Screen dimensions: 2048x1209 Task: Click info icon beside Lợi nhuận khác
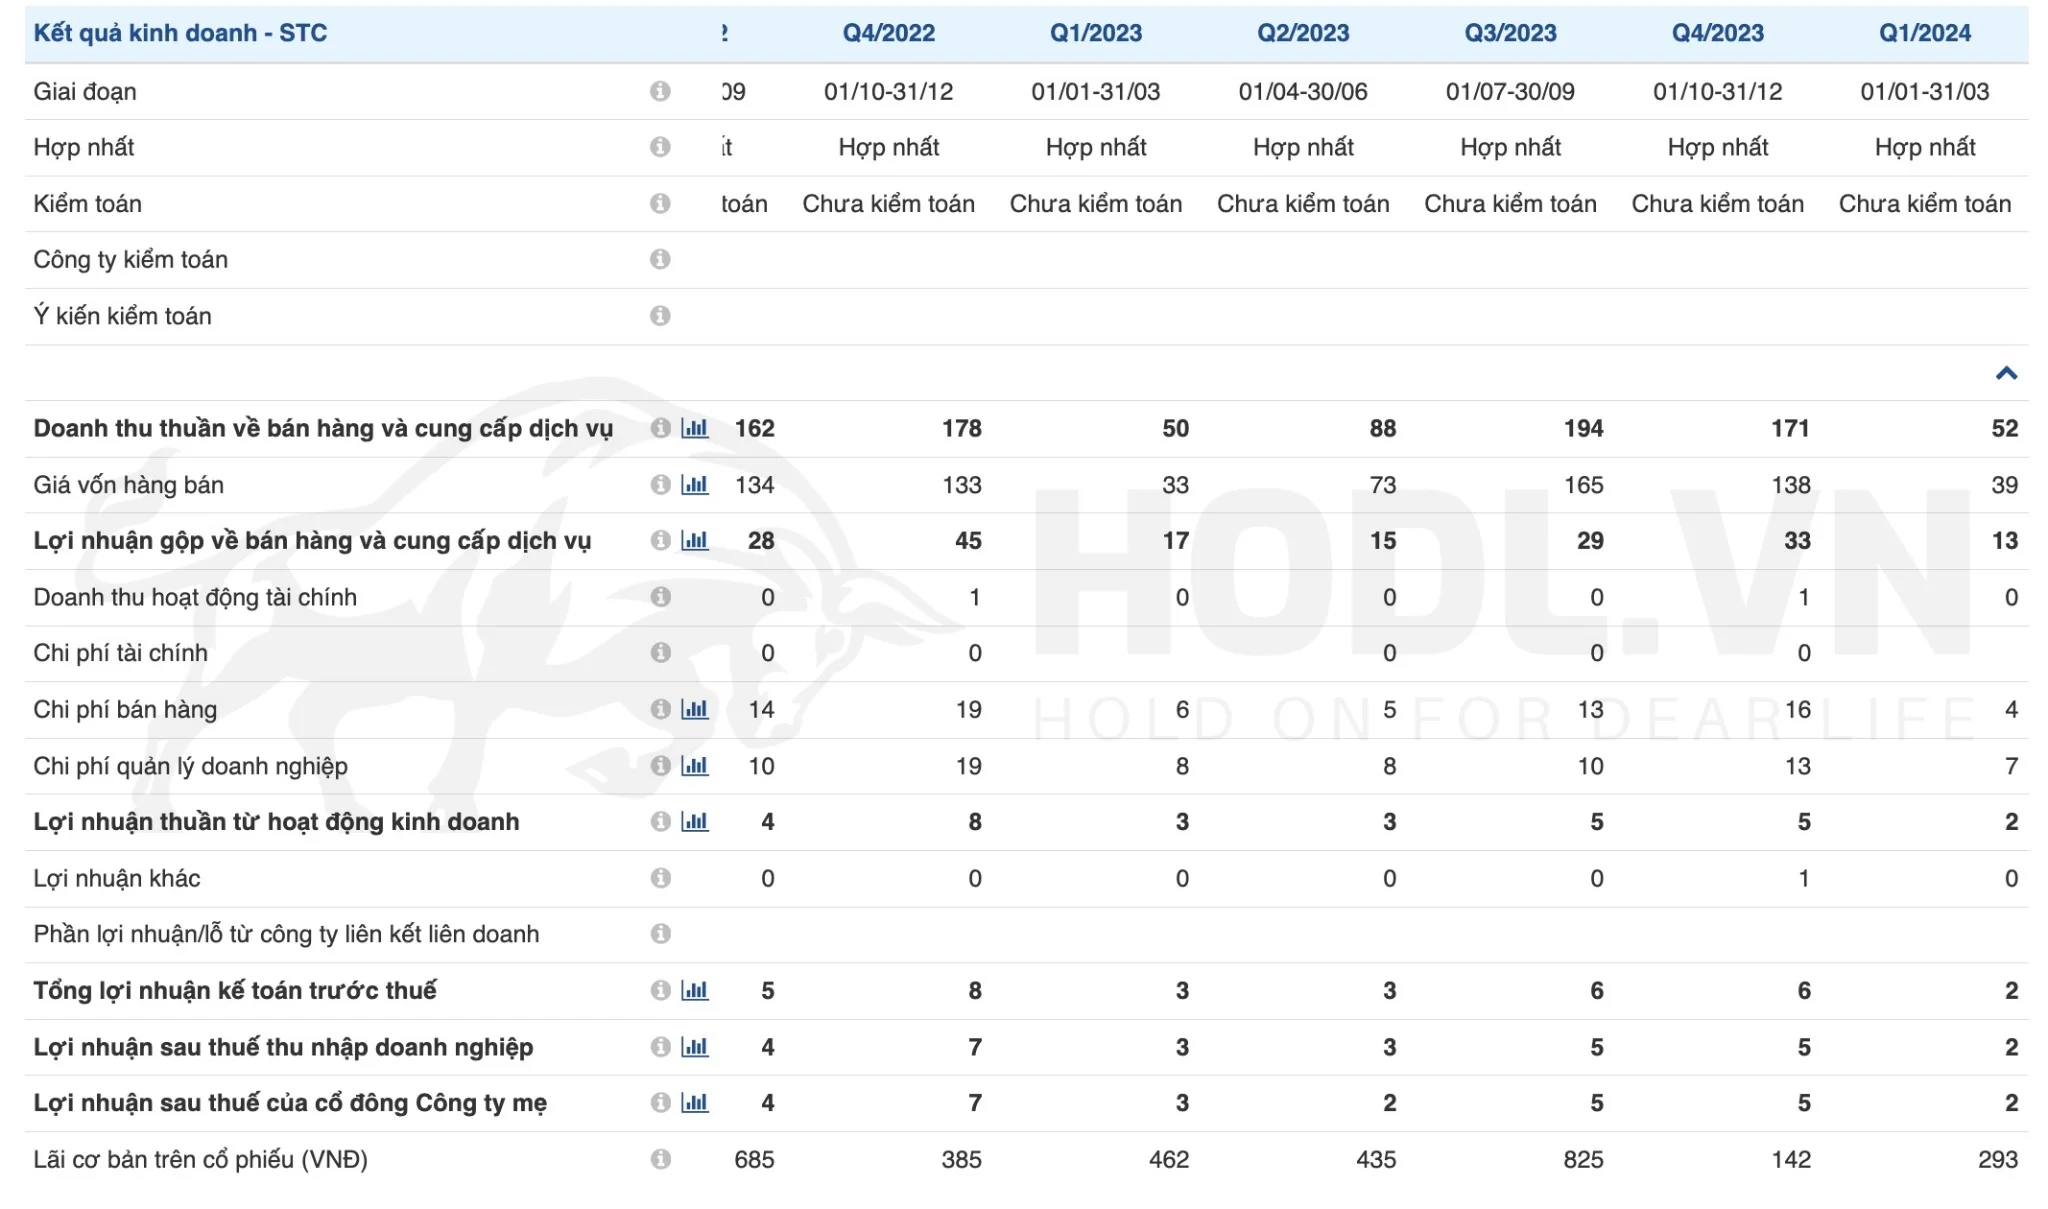[x=660, y=878]
